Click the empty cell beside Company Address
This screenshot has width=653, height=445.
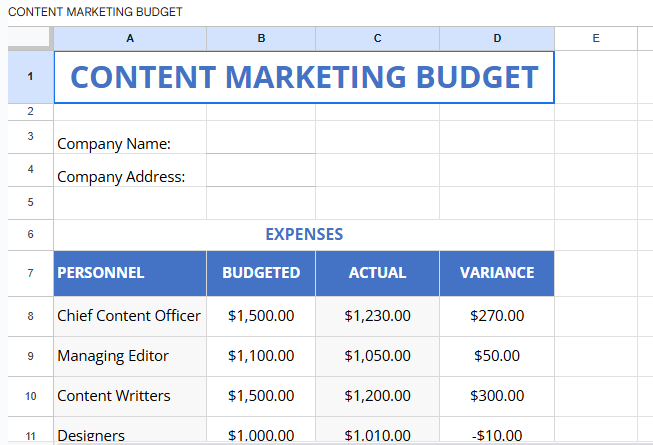[261, 176]
